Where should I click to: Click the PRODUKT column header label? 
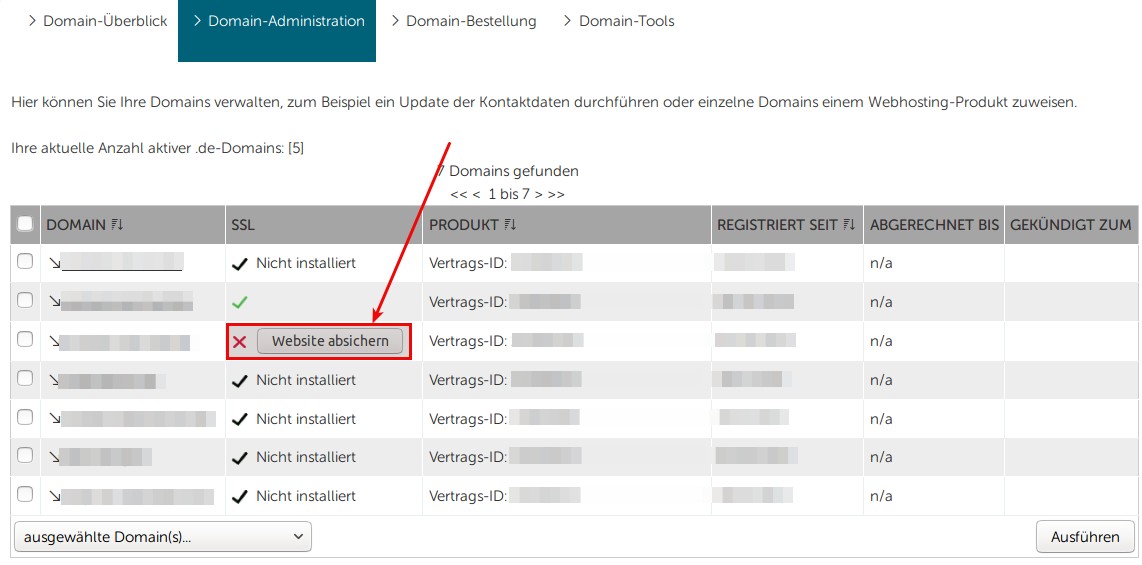tap(464, 225)
